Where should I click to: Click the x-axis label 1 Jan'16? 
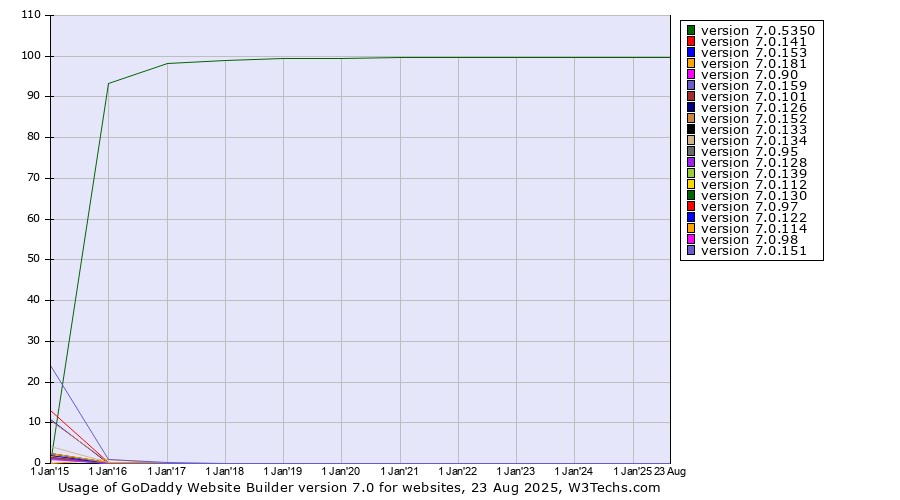pyautogui.click(x=107, y=471)
